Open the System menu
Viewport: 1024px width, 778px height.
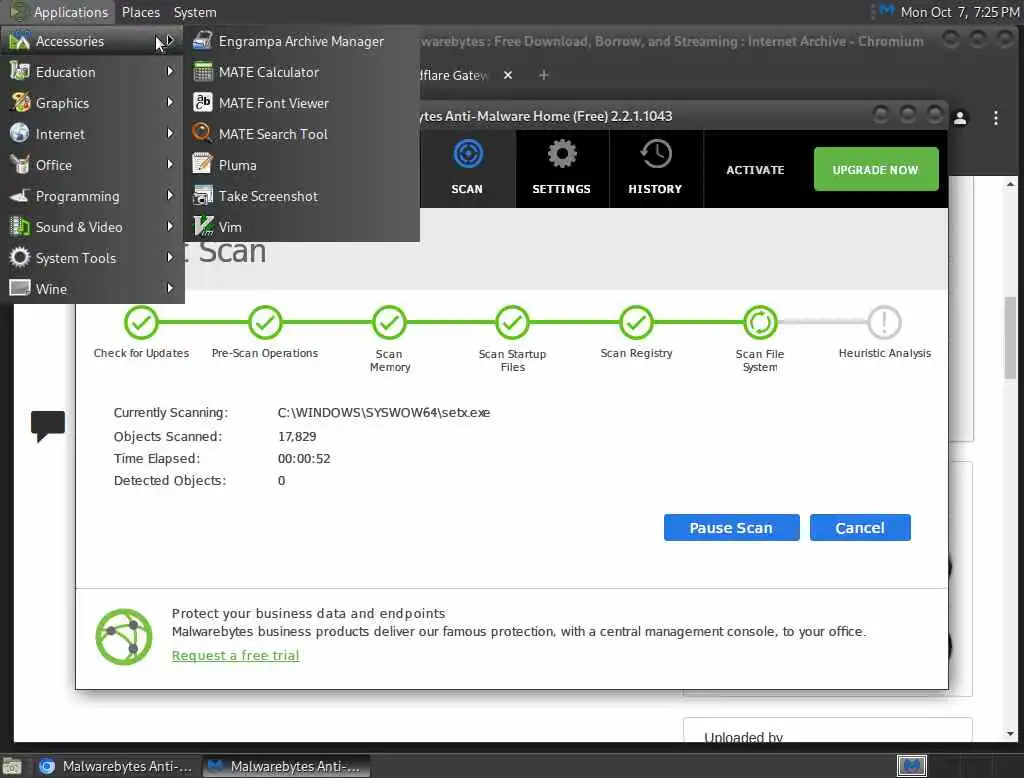[195, 12]
